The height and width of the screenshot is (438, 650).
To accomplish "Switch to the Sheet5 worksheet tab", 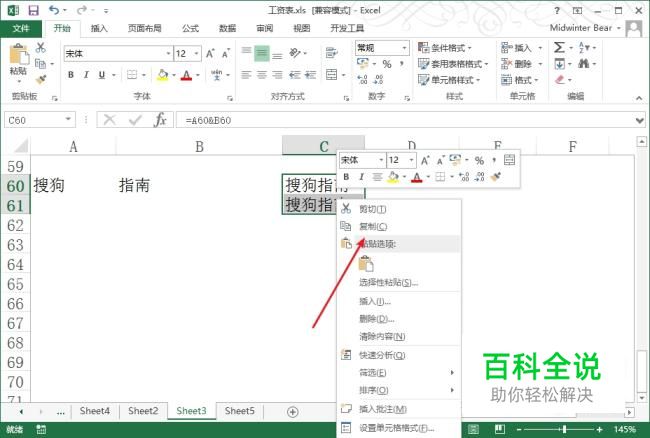I will [240, 411].
